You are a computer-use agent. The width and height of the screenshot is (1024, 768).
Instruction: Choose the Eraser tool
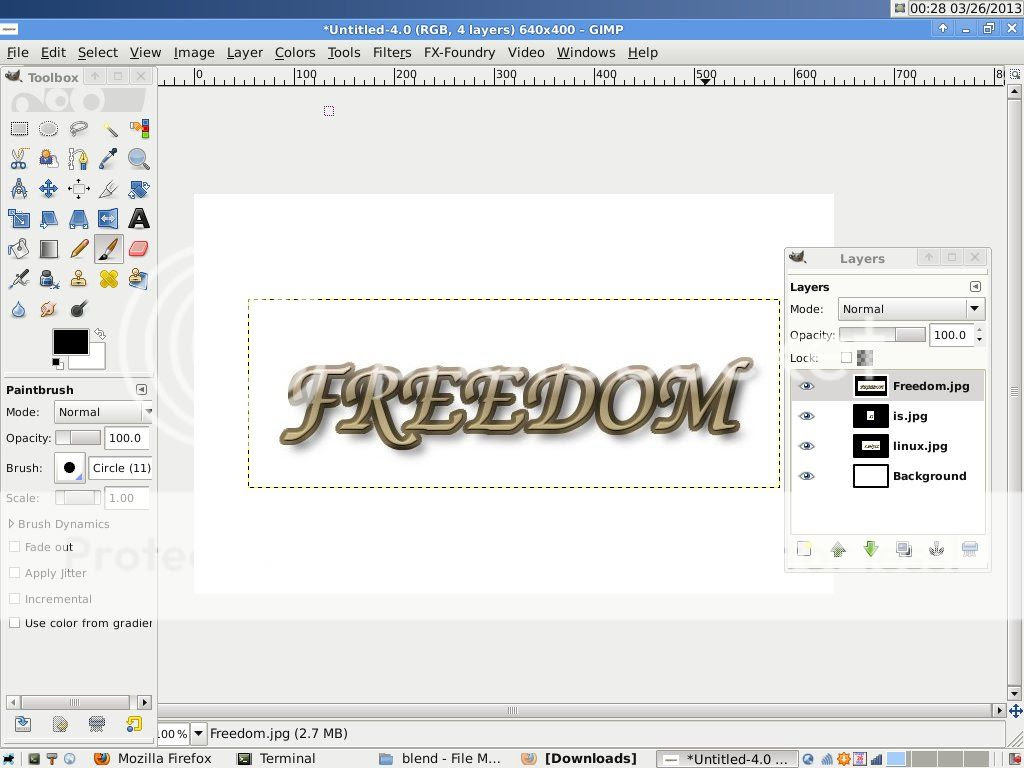pyautogui.click(x=139, y=249)
